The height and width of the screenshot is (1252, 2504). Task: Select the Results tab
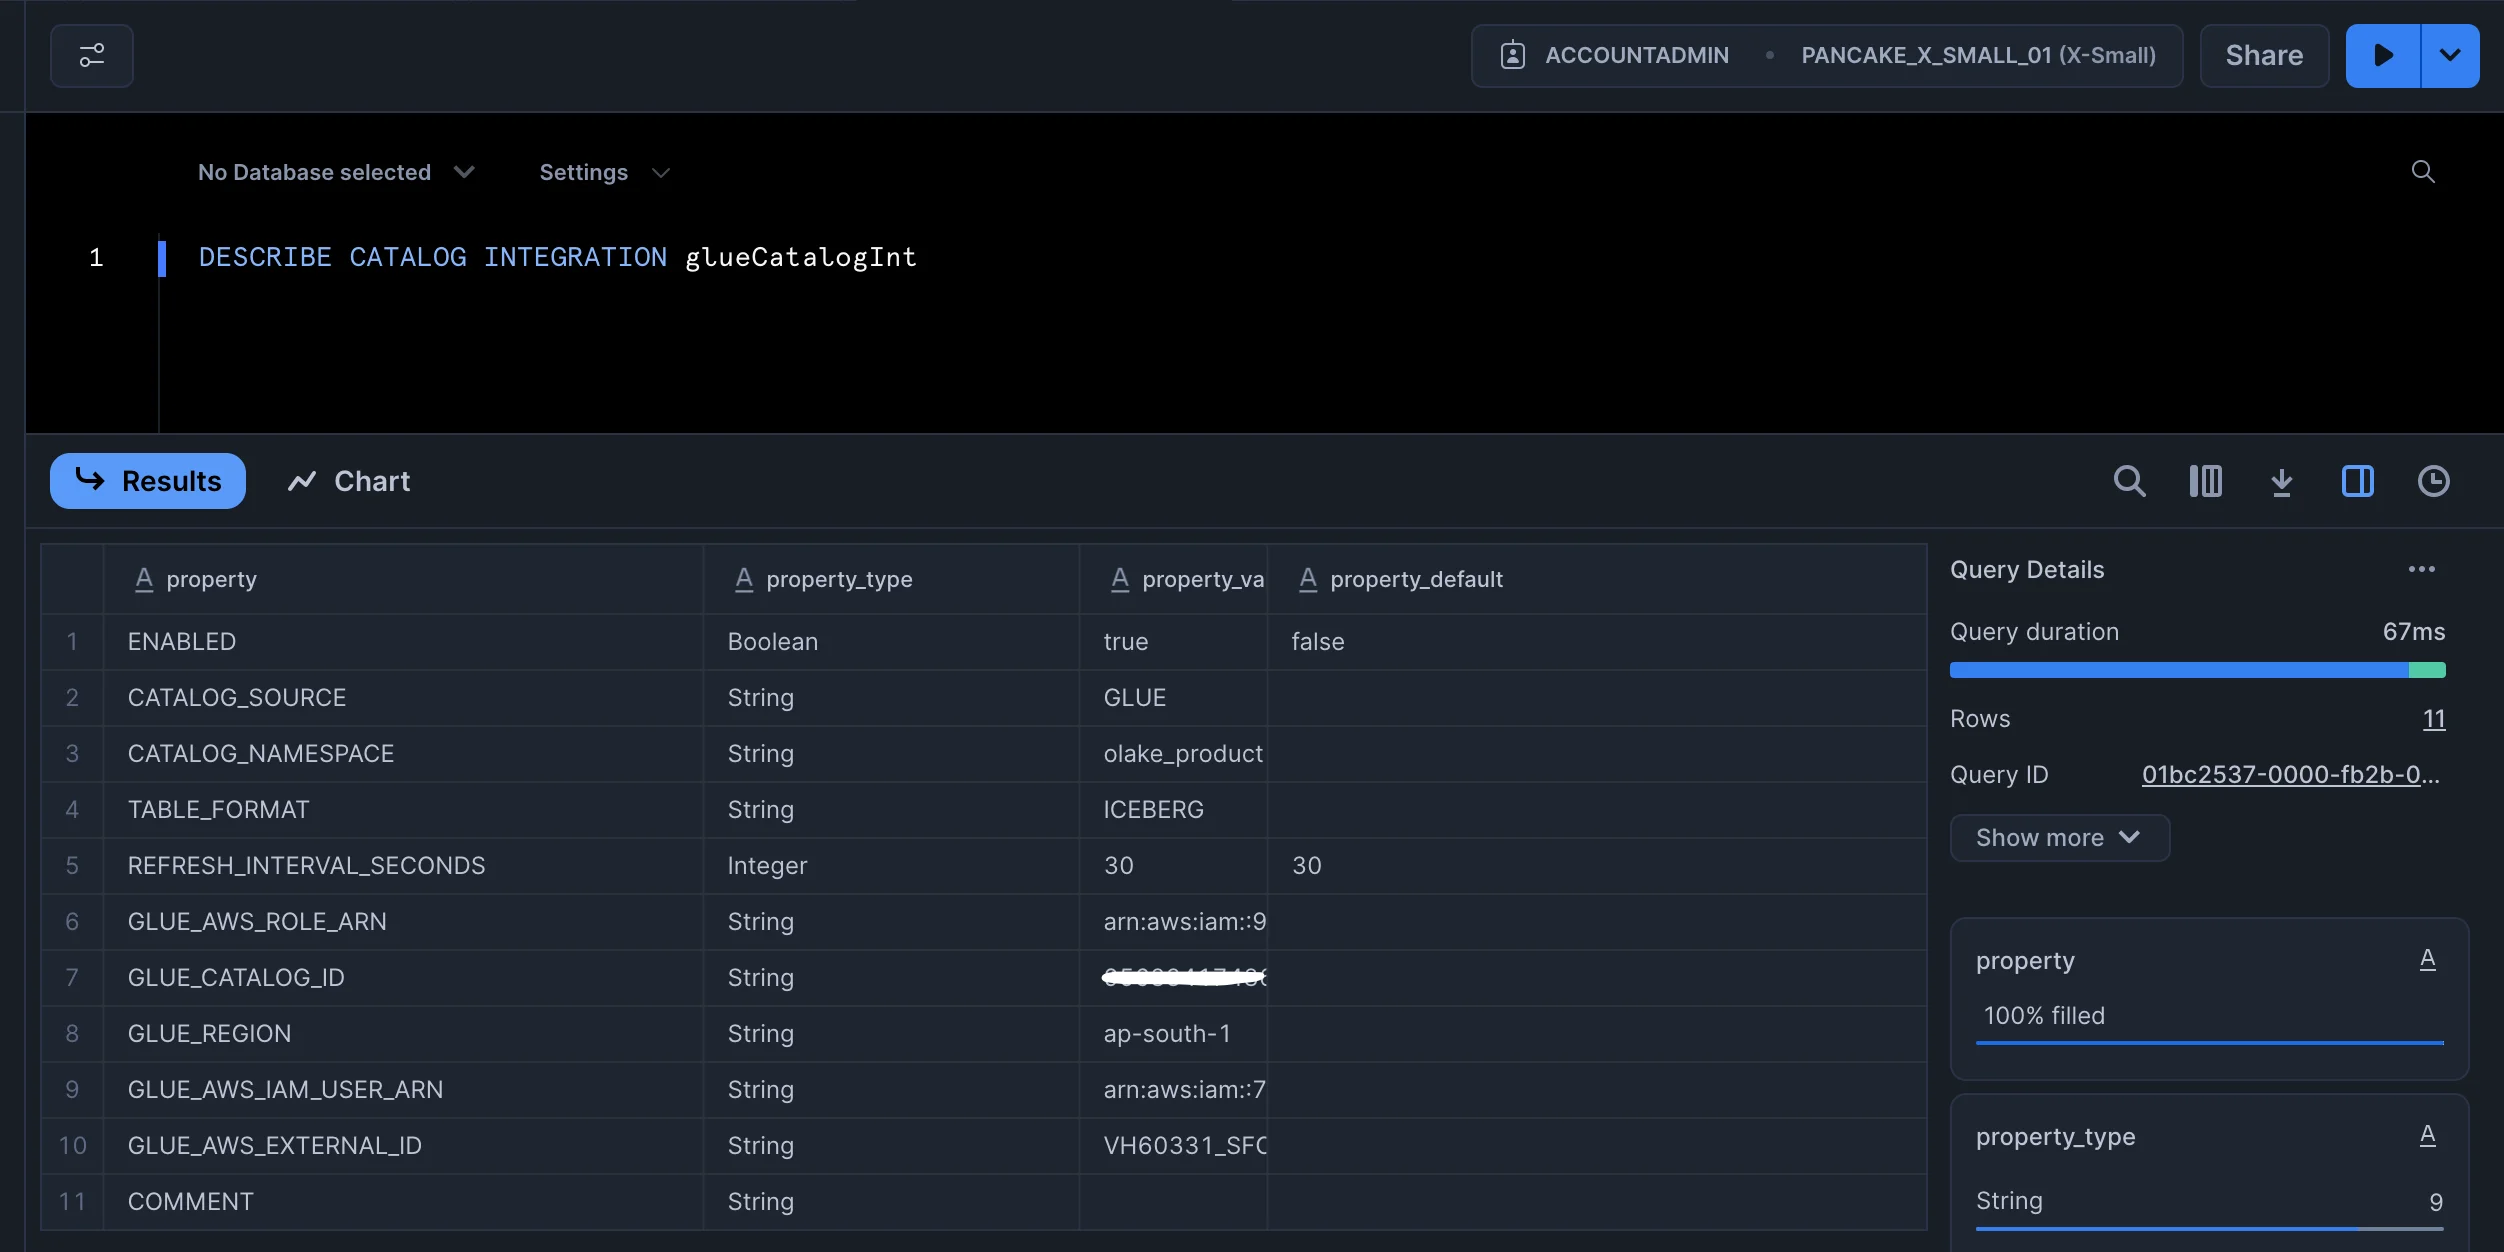tap(148, 481)
